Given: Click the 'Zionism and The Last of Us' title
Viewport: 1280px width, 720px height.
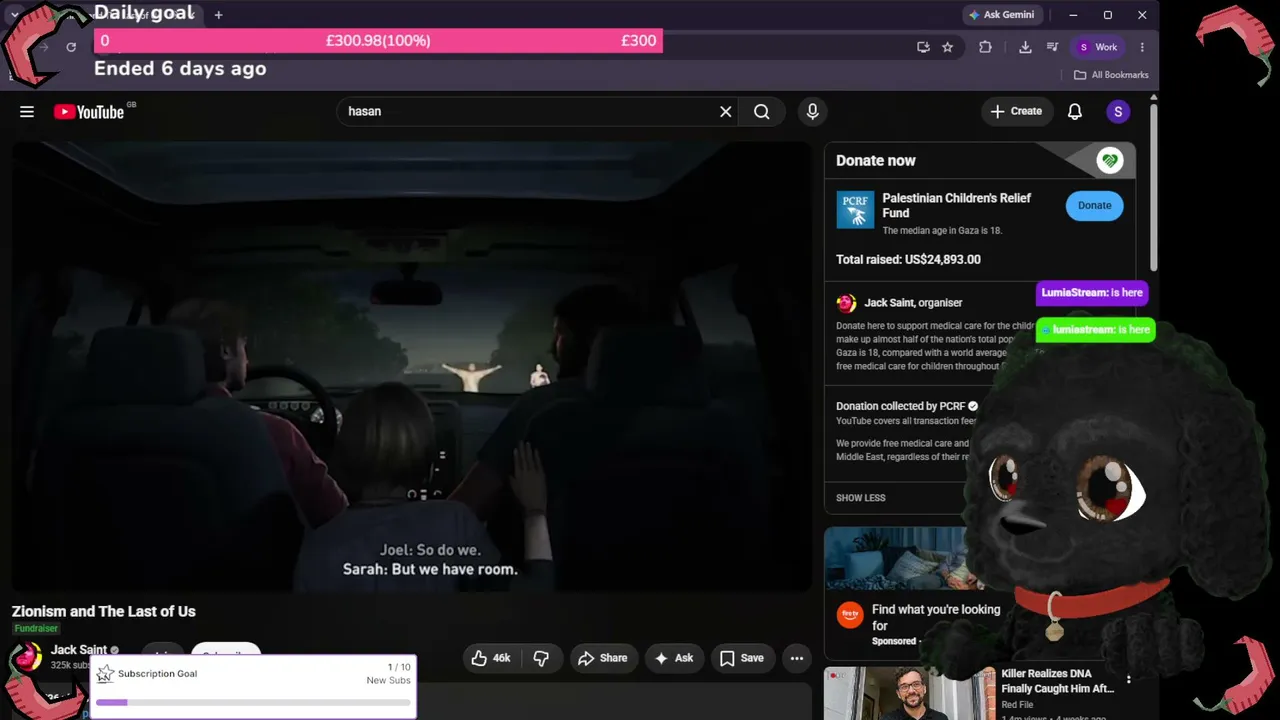Looking at the screenshot, I should click(x=104, y=611).
